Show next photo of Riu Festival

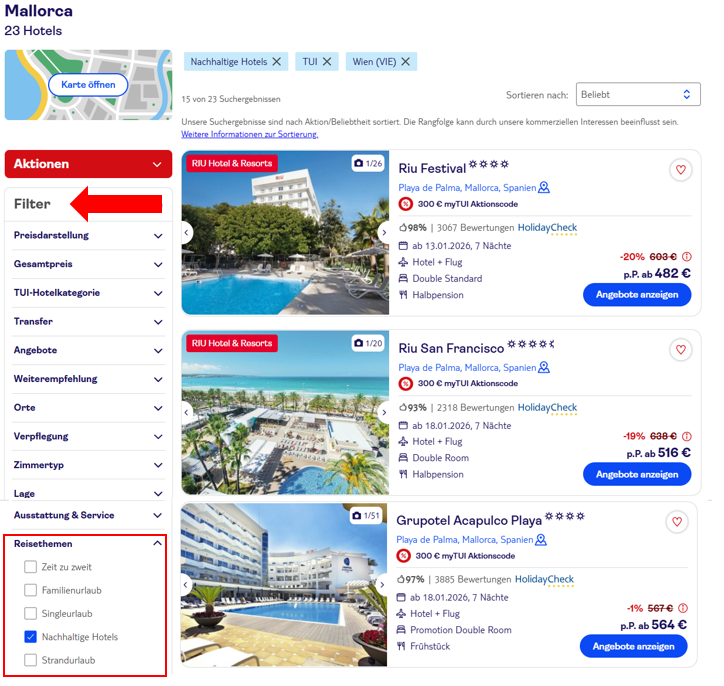(x=384, y=233)
